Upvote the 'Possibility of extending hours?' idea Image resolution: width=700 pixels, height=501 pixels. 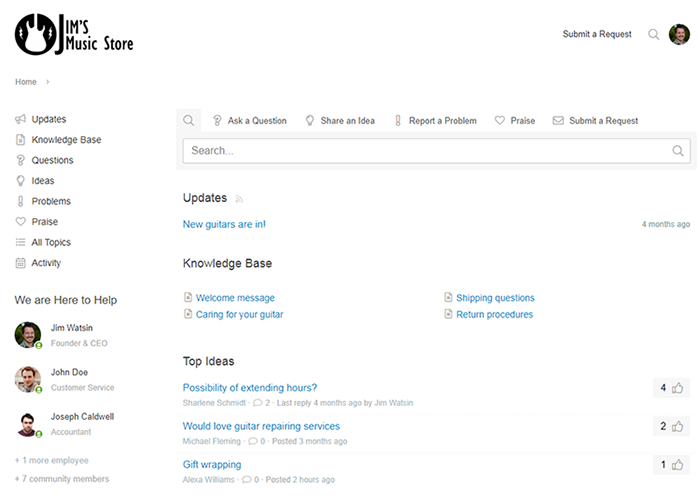click(x=678, y=388)
